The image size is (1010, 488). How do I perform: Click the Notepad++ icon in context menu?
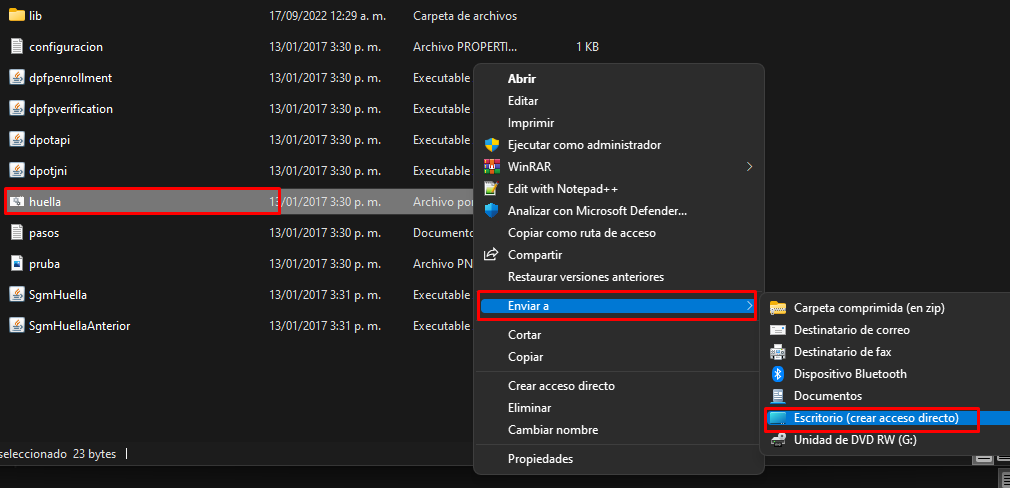pyautogui.click(x=492, y=189)
